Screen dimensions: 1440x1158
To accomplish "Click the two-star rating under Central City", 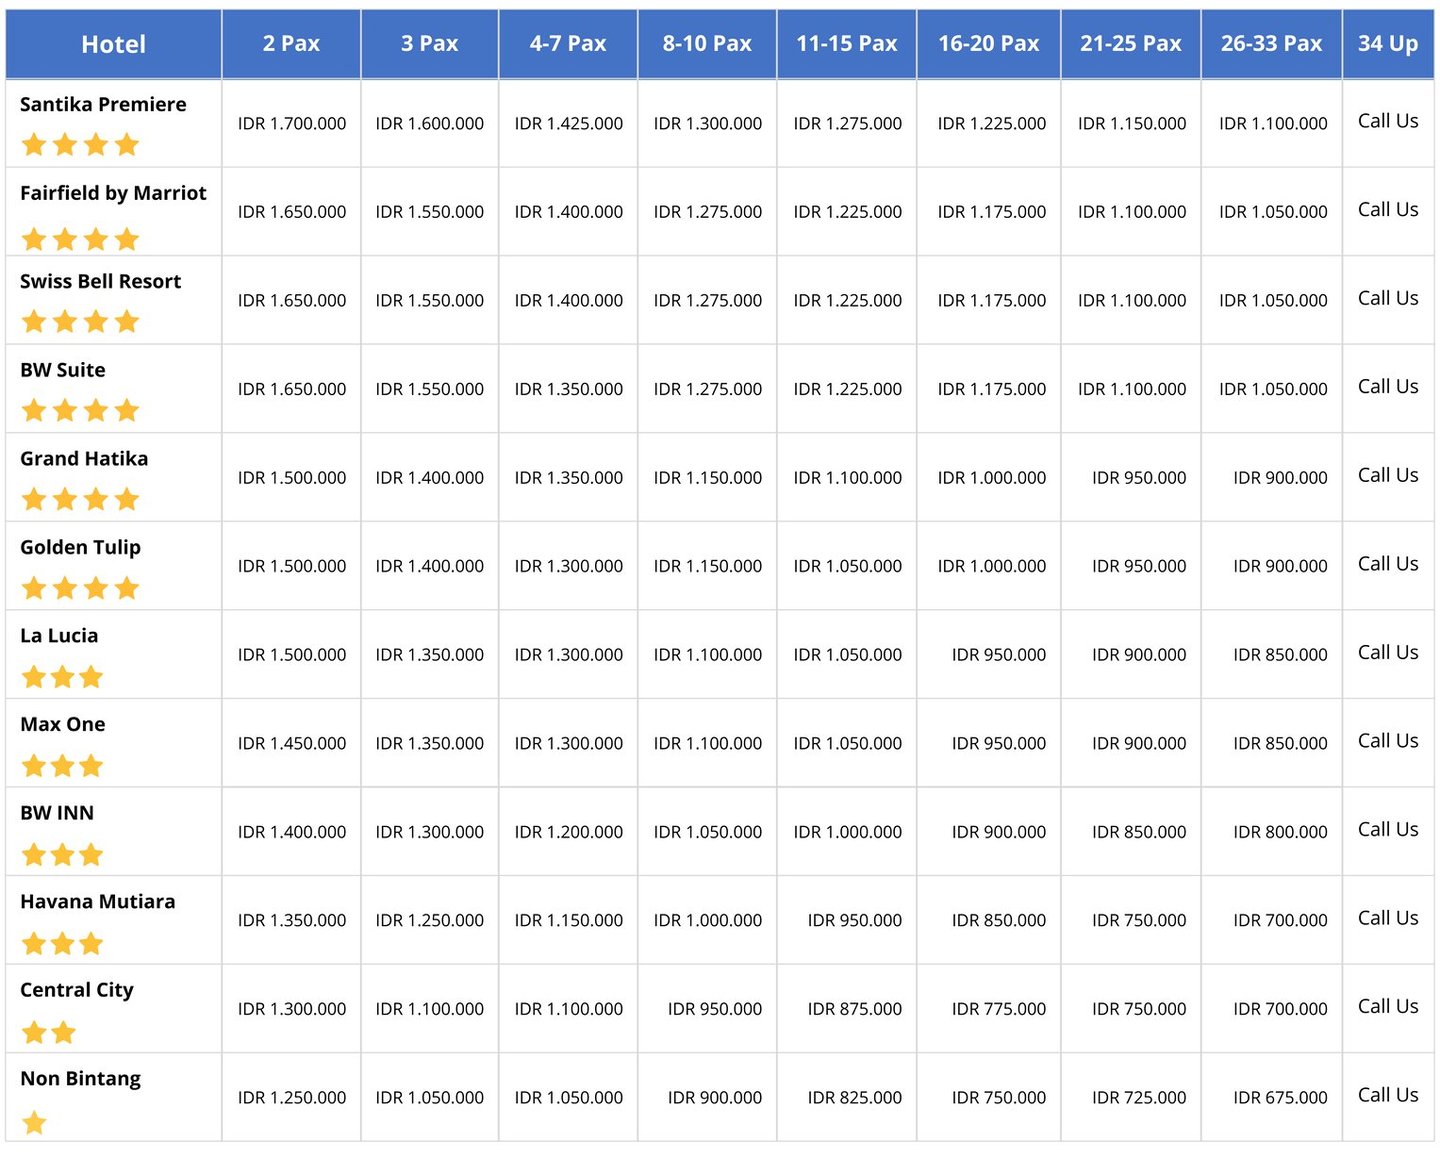I will pos(49,1032).
